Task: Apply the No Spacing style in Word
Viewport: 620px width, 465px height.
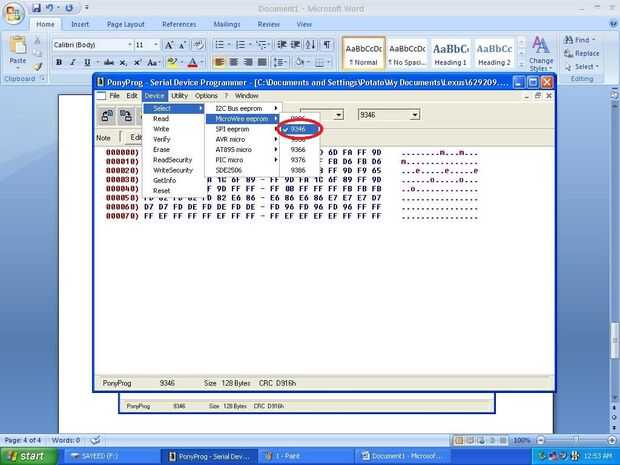Action: pyautogui.click(x=407, y=54)
